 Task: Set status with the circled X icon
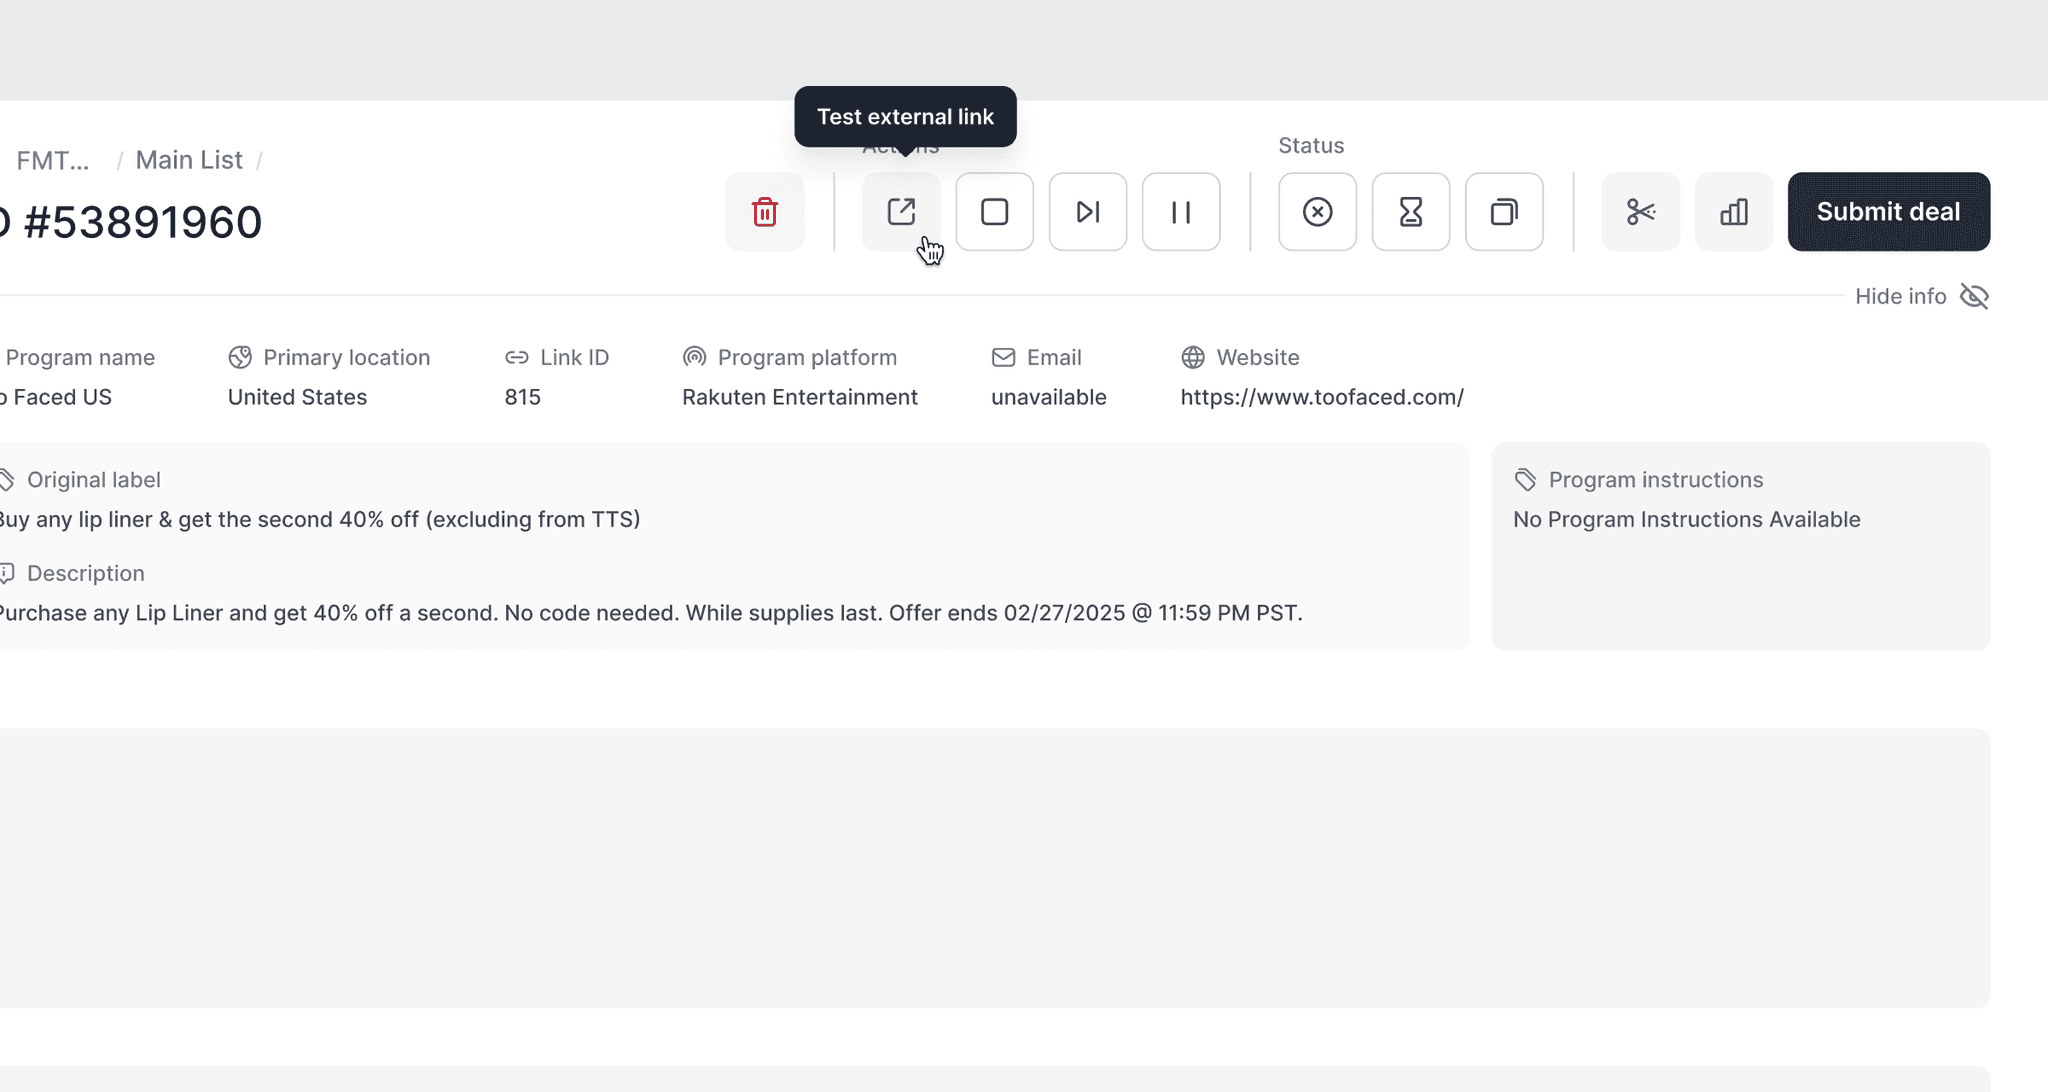click(1318, 212)
